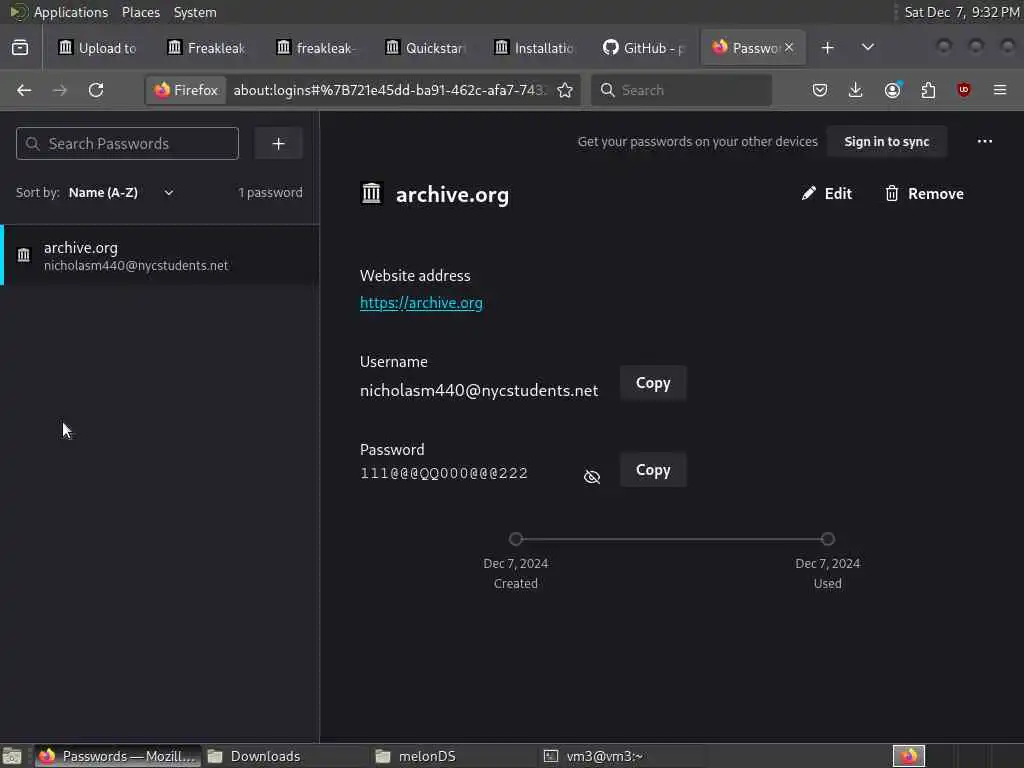
Task: Copy the password
Action: (x=653, y=470)
